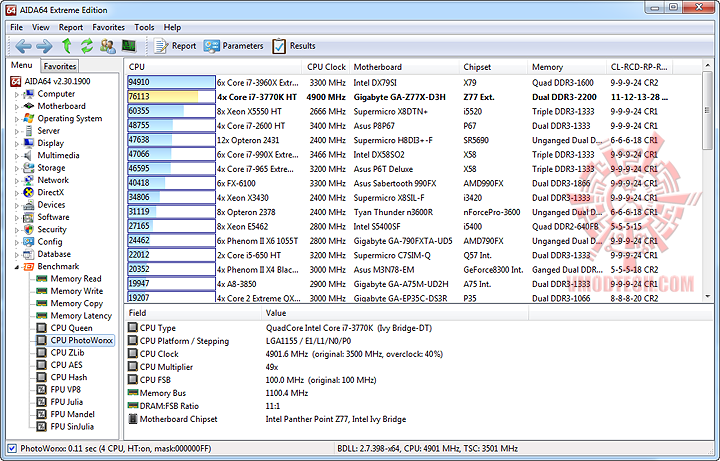
Task: Sort by the Motherboard column header
Action: tap(405, 67)
